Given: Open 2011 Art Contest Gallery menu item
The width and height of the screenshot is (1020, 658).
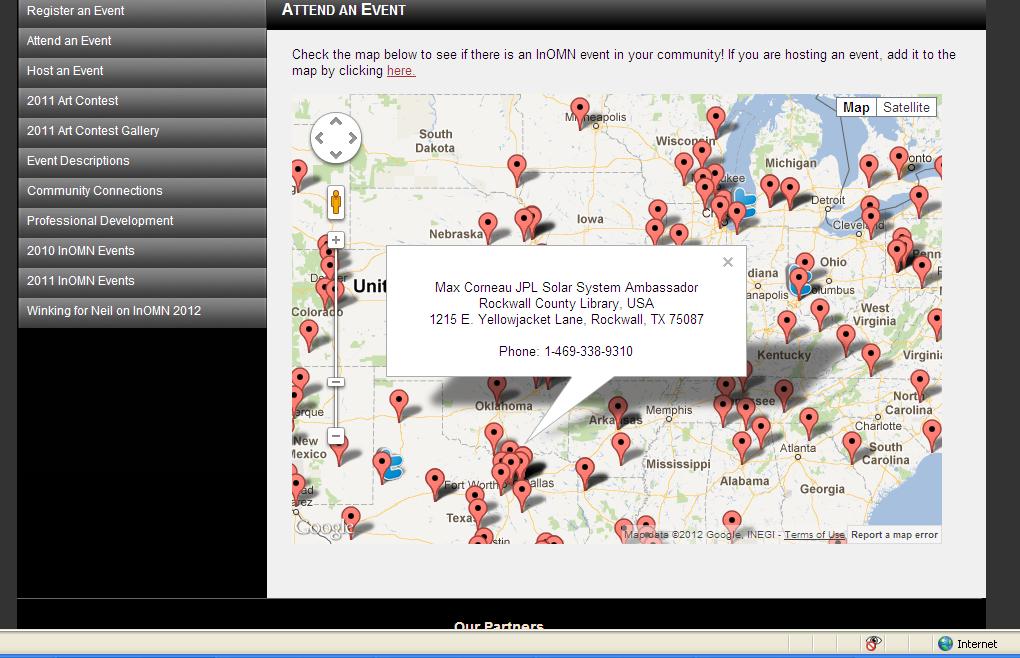Looking at the screenshot, I should pos(93,131).
